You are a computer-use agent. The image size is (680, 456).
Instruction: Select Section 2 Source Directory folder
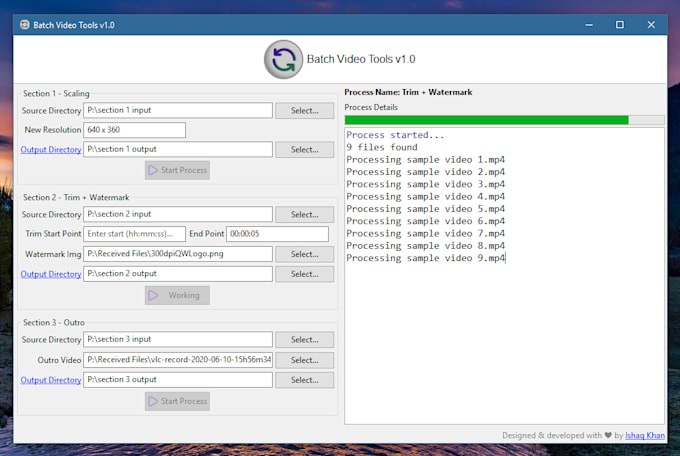[x=304, y=214]
